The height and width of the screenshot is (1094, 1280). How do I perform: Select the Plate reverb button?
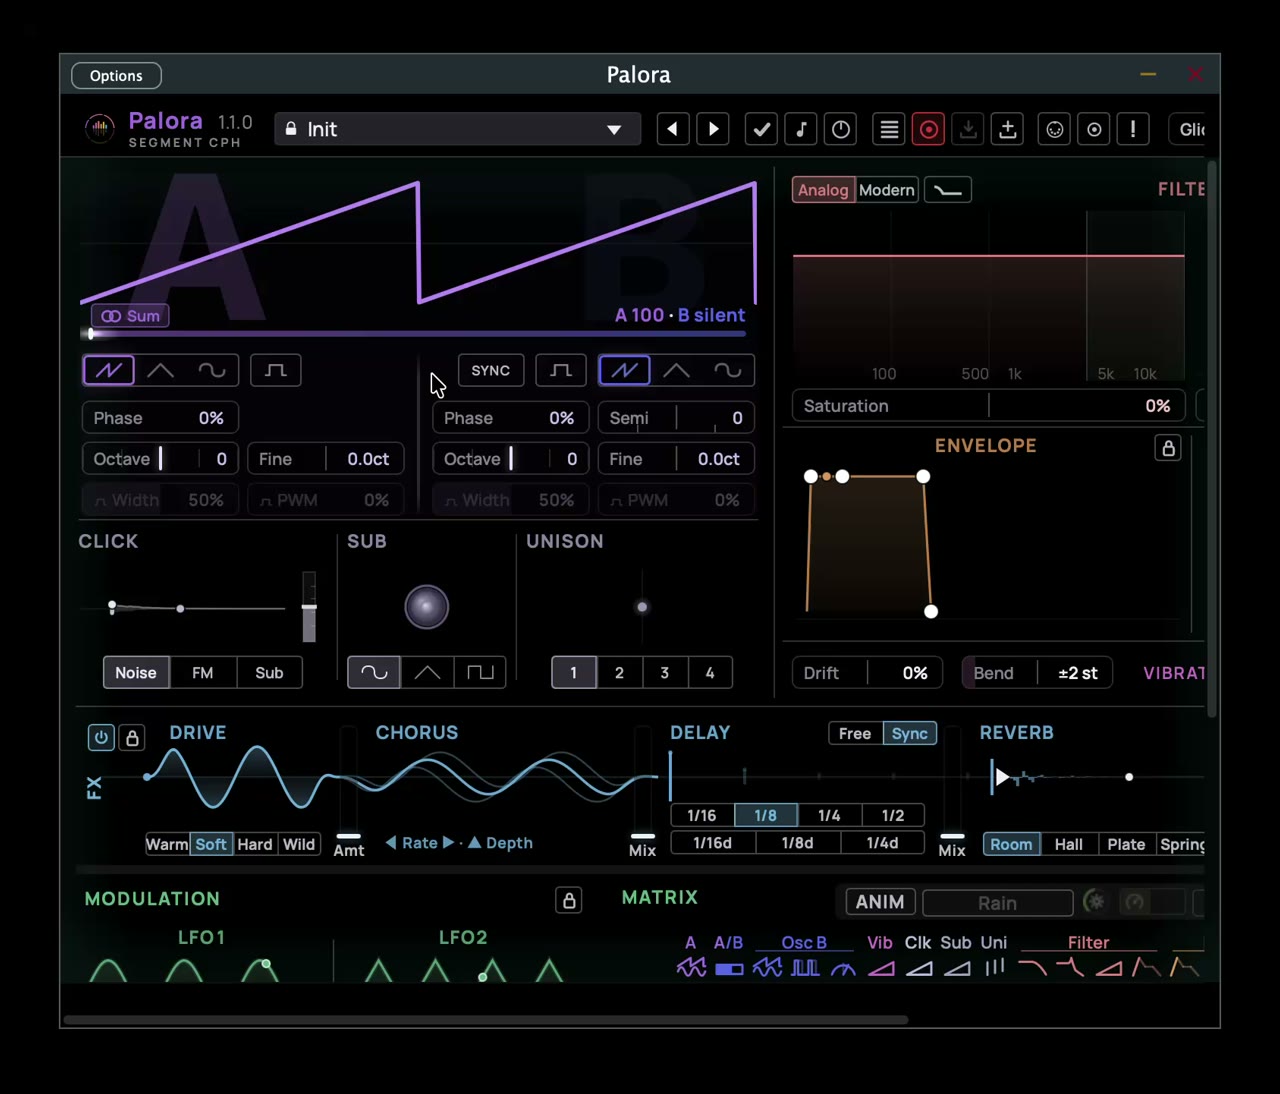tap(1126, 844)
